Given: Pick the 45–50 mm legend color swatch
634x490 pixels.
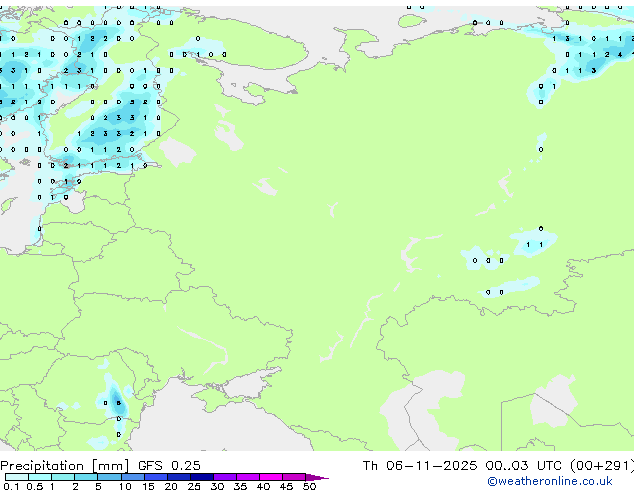Looking at the screenshot, I should [x=294, y=477].
